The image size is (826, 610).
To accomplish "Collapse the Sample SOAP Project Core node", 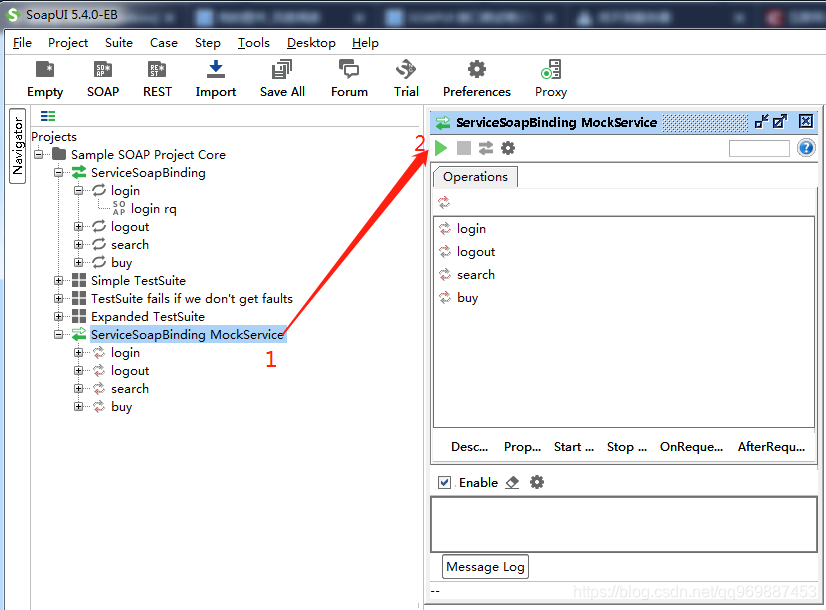I will point(39,154).
